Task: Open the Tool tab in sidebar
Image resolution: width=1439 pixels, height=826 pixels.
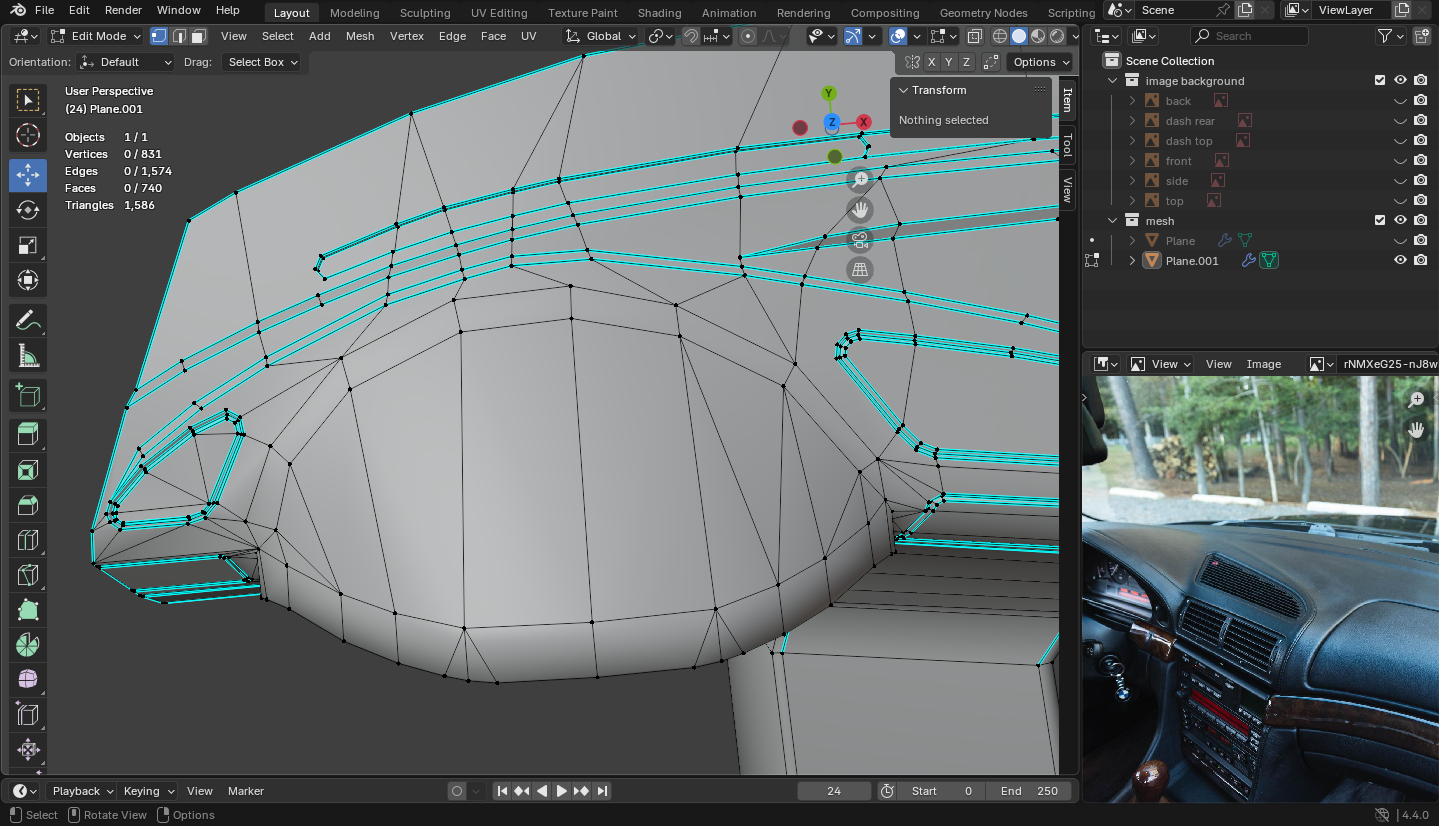Action: pyautogui.click(x=1068, y=145)
